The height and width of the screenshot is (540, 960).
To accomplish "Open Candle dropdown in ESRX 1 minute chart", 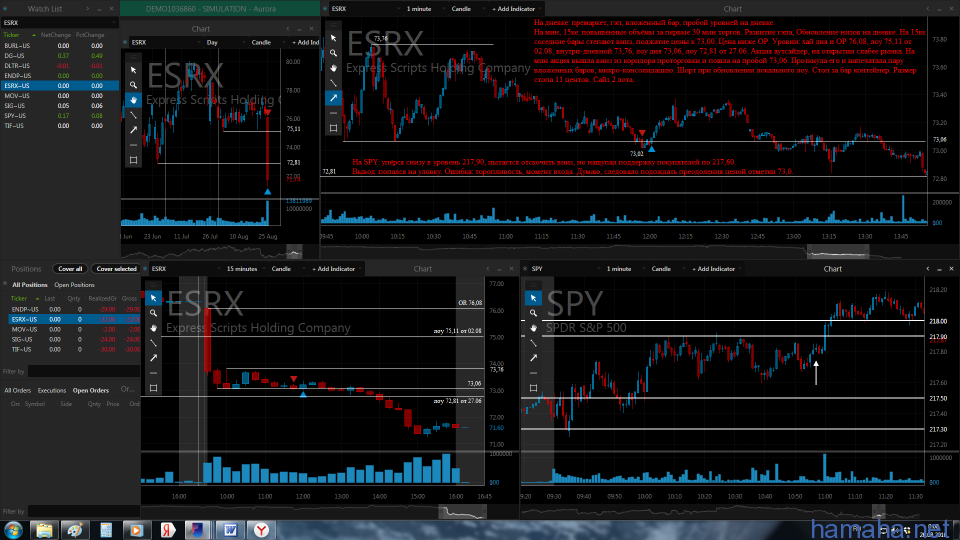I will pos(467,9).
